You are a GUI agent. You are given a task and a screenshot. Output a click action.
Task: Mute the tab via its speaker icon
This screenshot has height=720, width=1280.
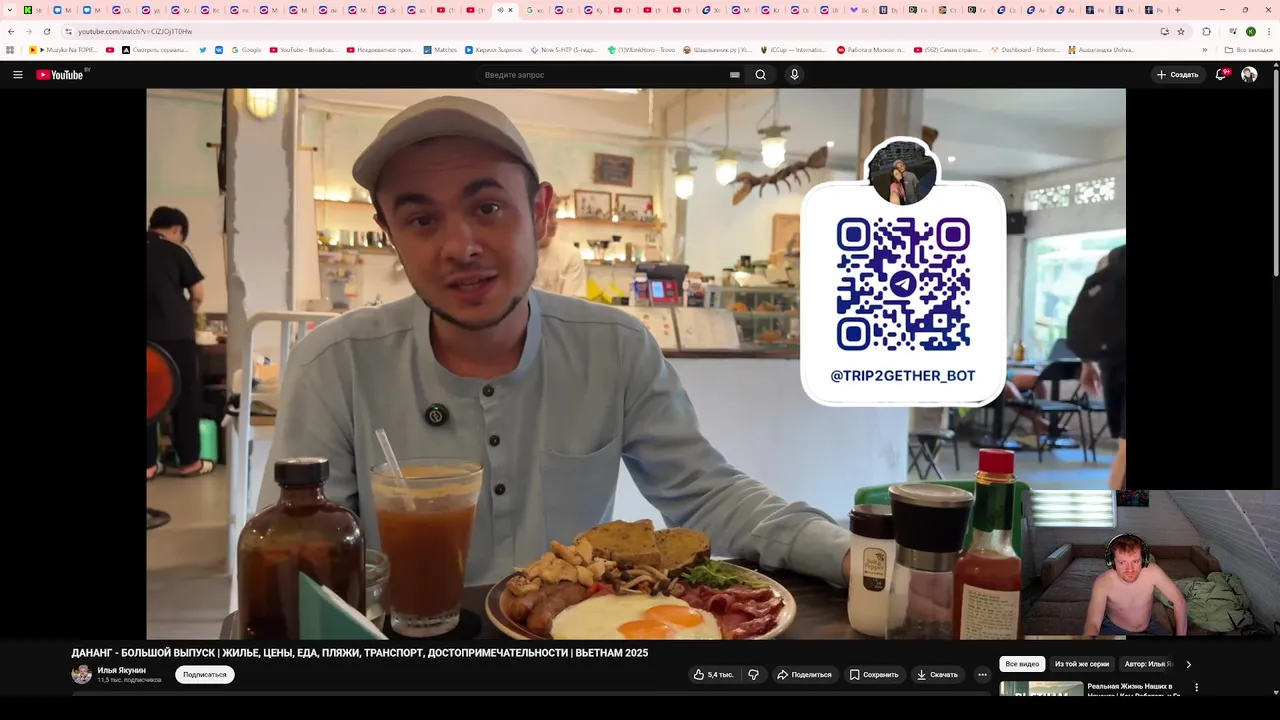pyautogui.click(x=499, y=10)
